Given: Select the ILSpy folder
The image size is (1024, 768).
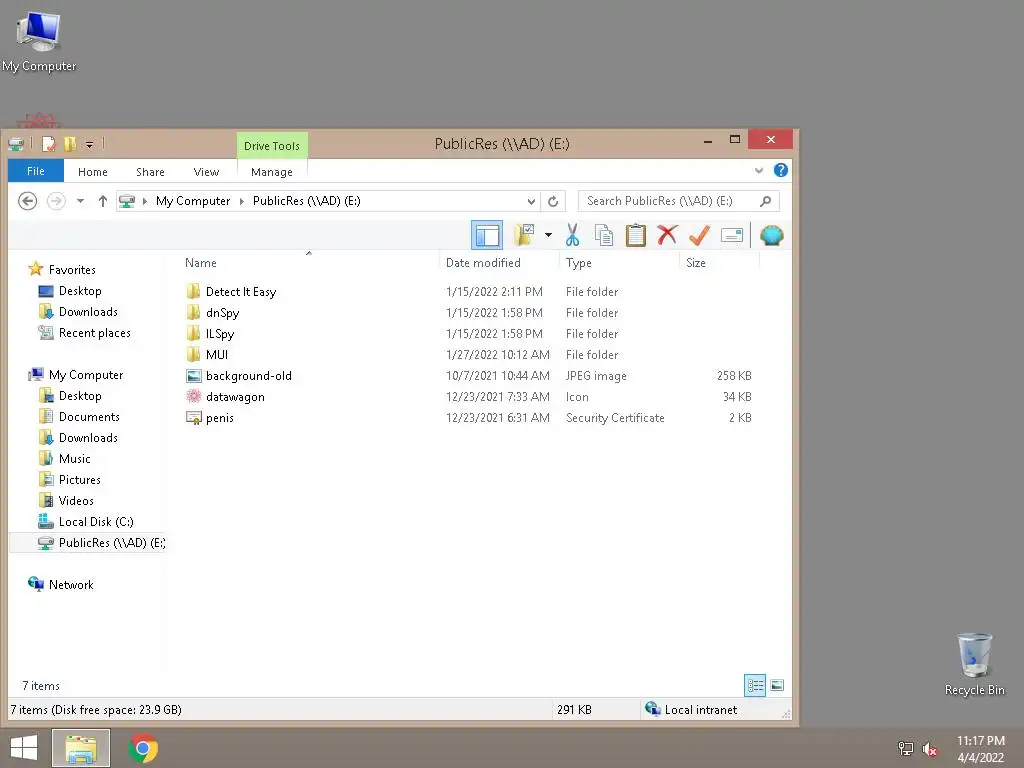Looking at the screenshot, I should (219, 334).
